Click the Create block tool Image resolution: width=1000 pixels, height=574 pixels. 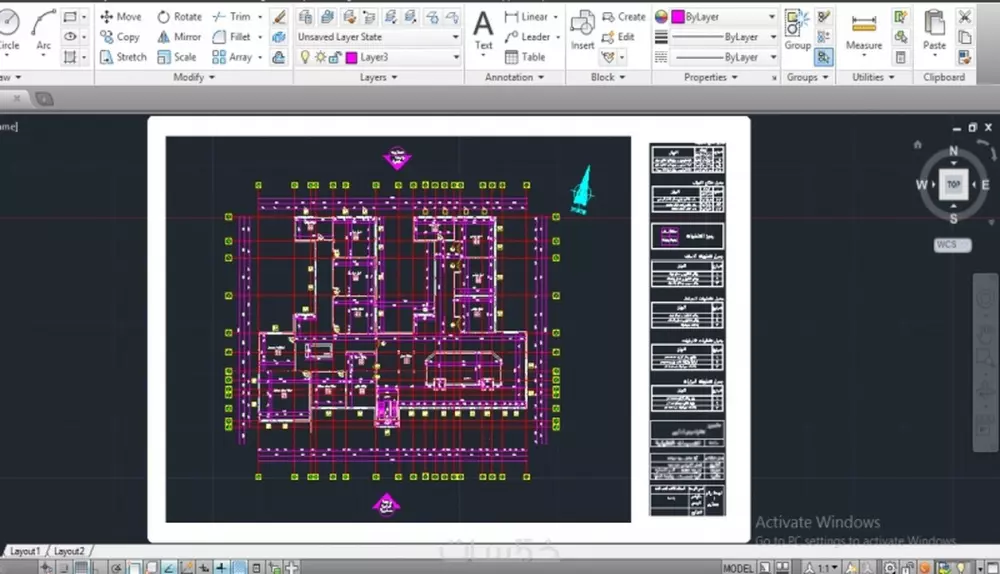coord(624,17)
